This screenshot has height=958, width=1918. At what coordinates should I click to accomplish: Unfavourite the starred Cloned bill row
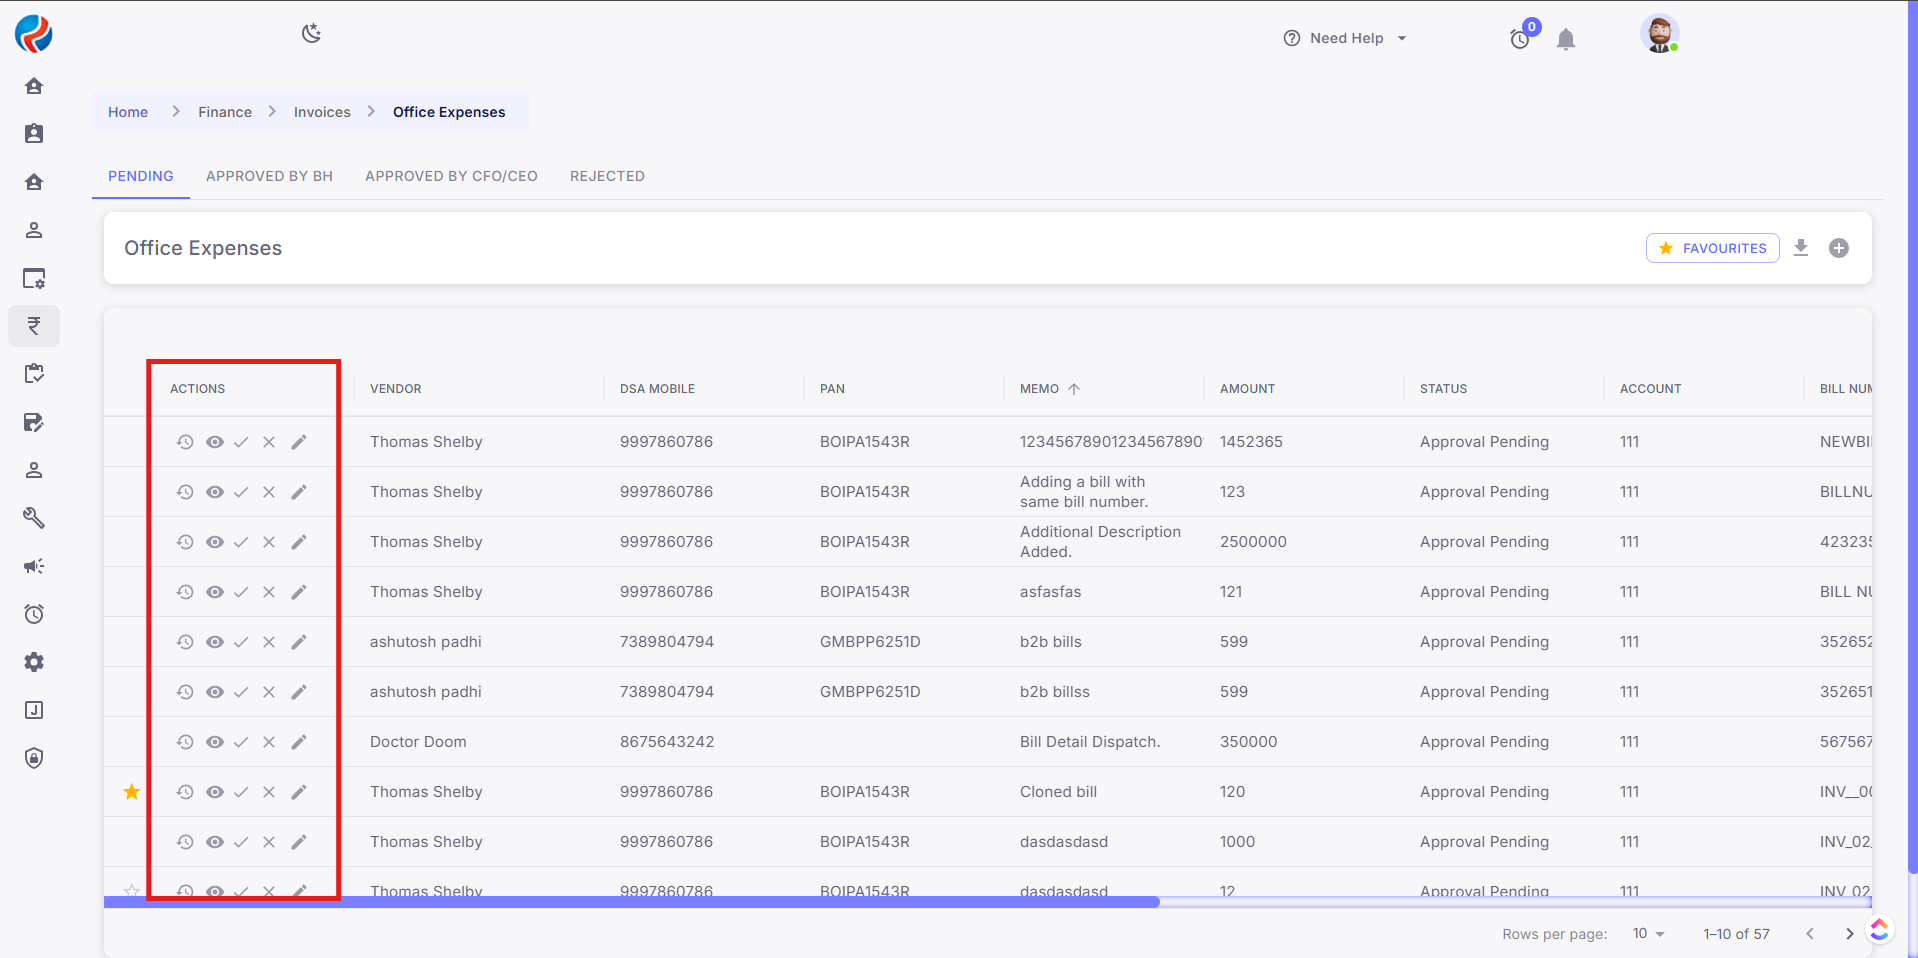(x=131, y=792)
